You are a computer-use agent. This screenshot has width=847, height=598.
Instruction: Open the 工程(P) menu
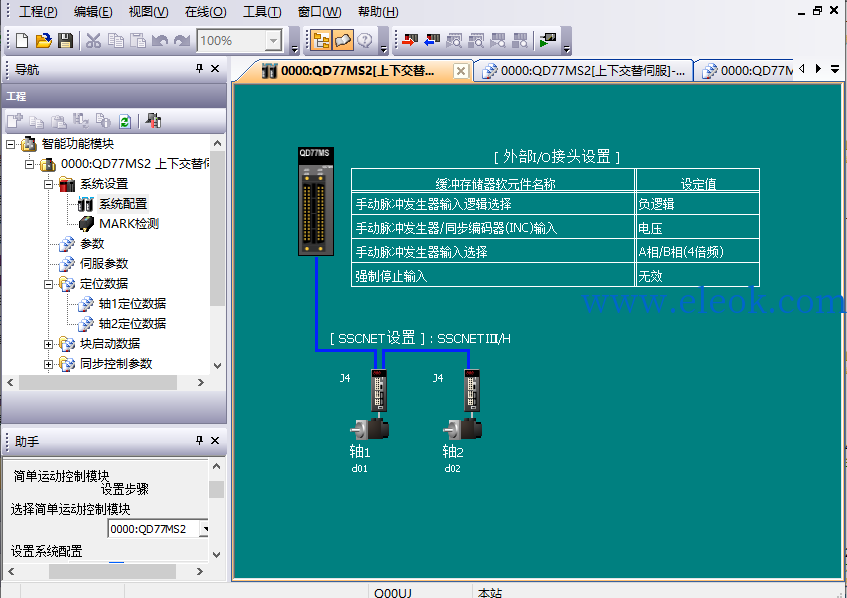click(x=38, y=11)
